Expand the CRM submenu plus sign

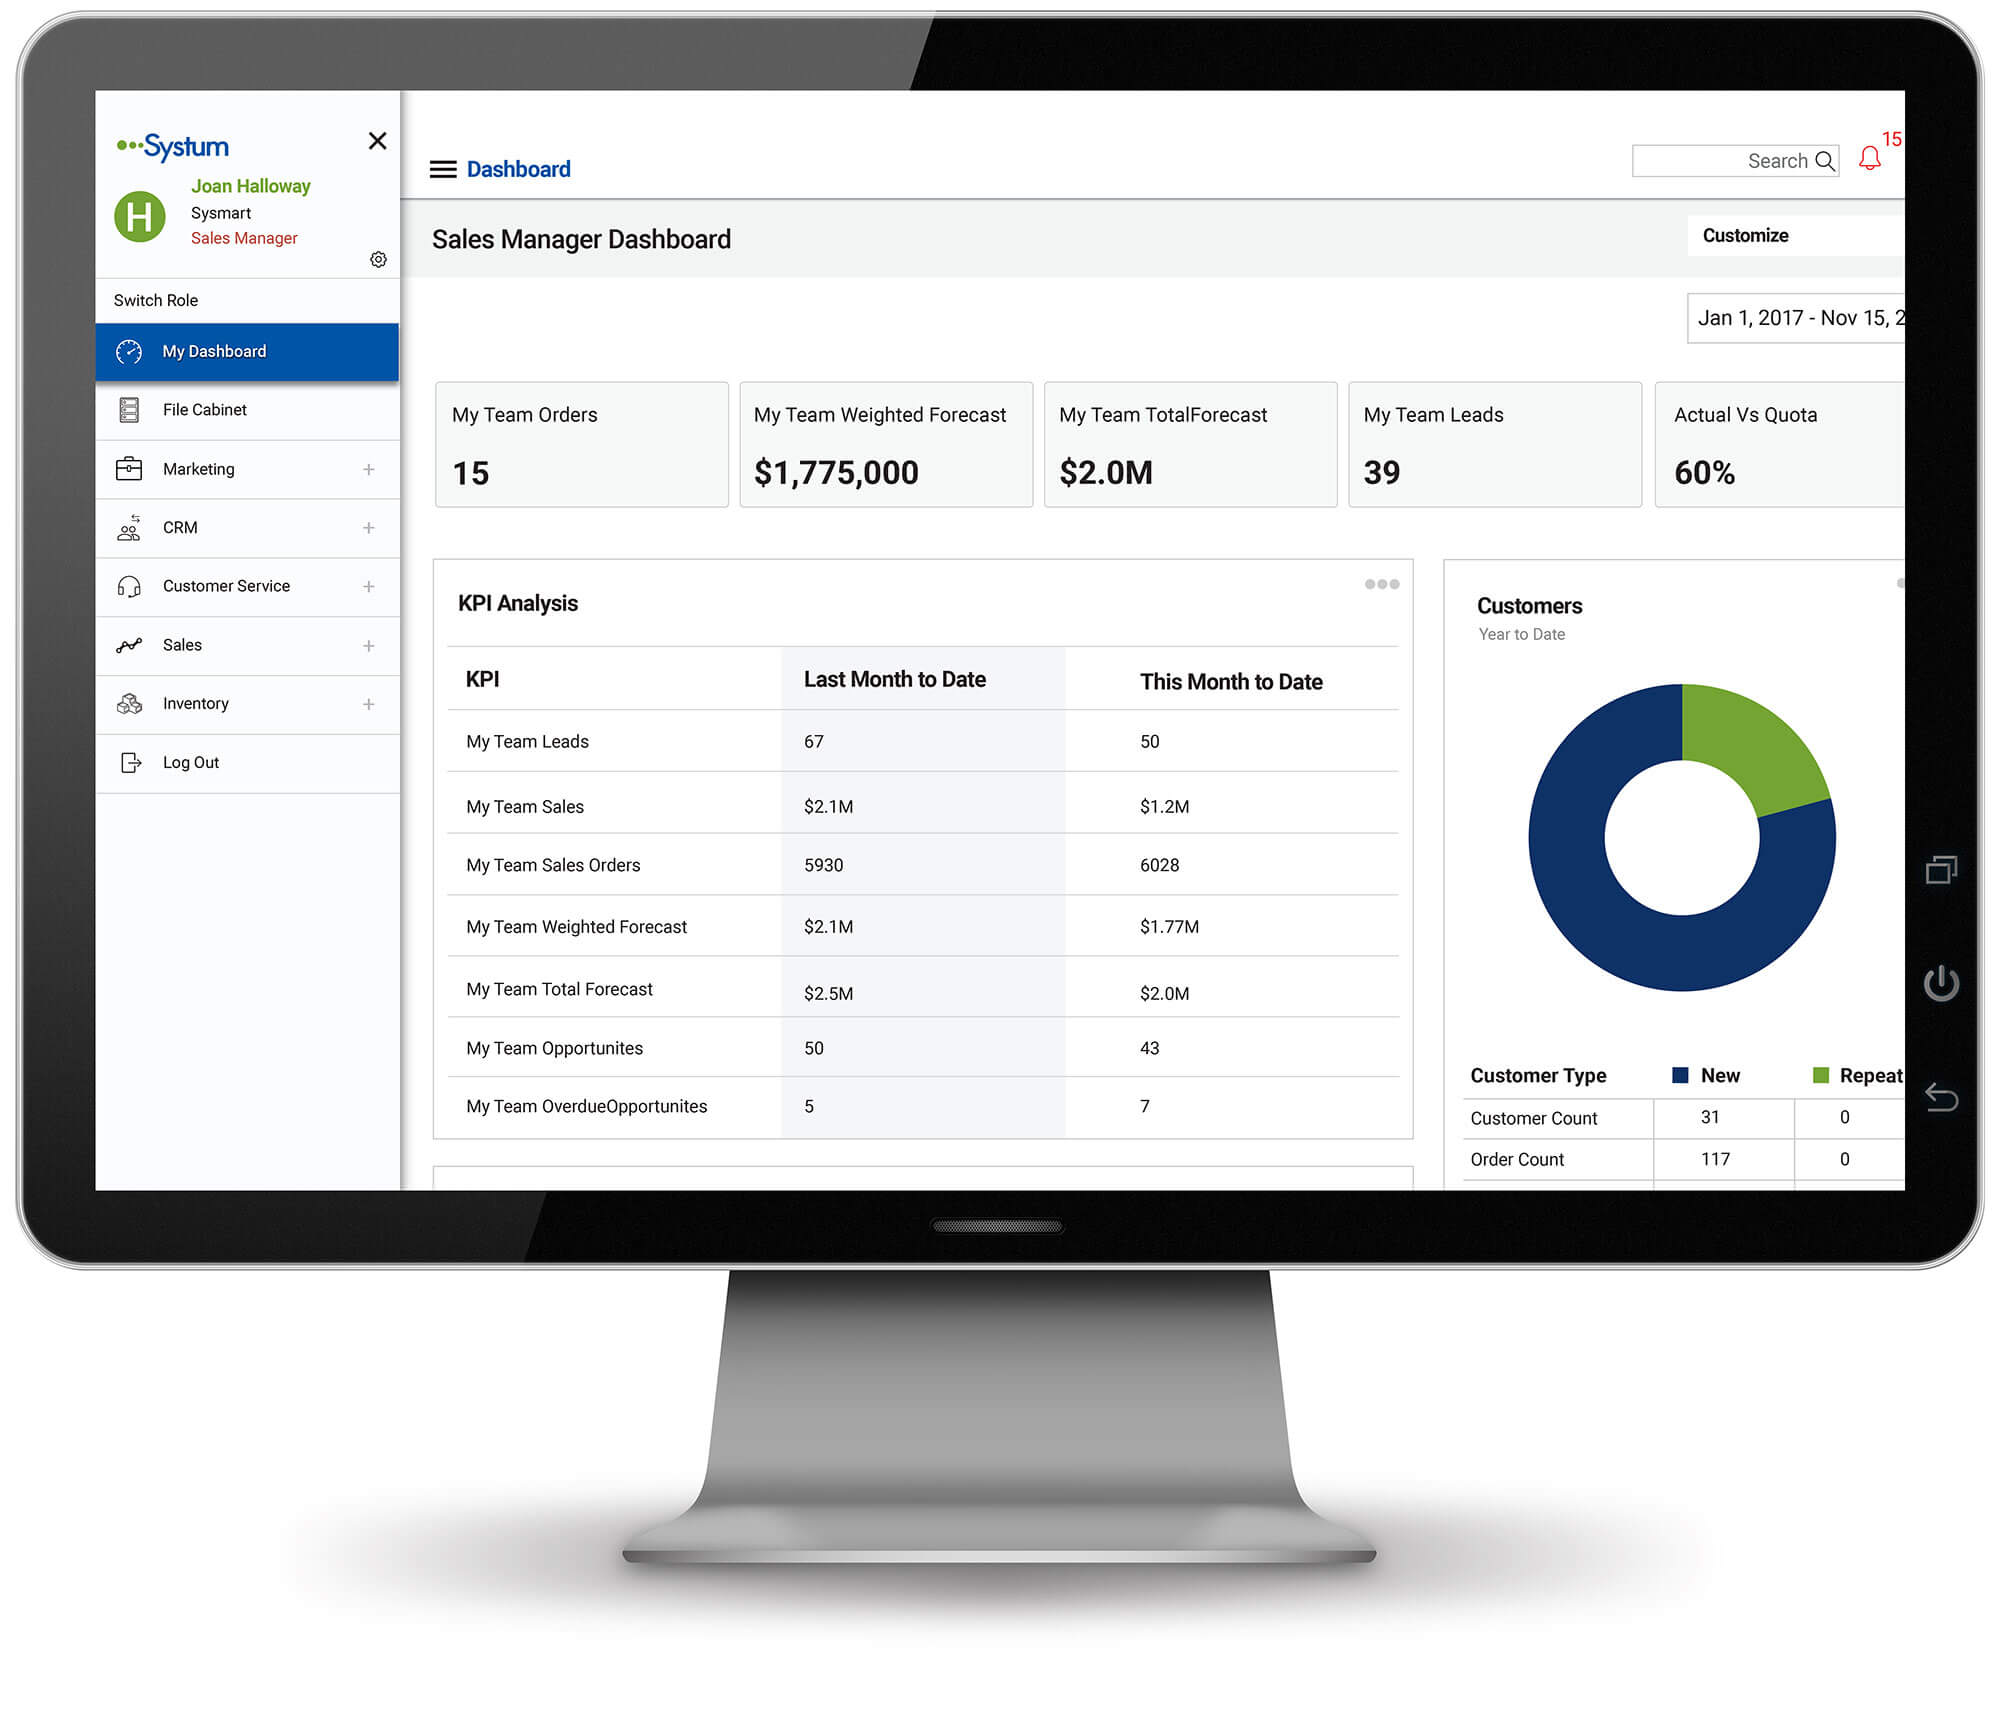point(369,528)
